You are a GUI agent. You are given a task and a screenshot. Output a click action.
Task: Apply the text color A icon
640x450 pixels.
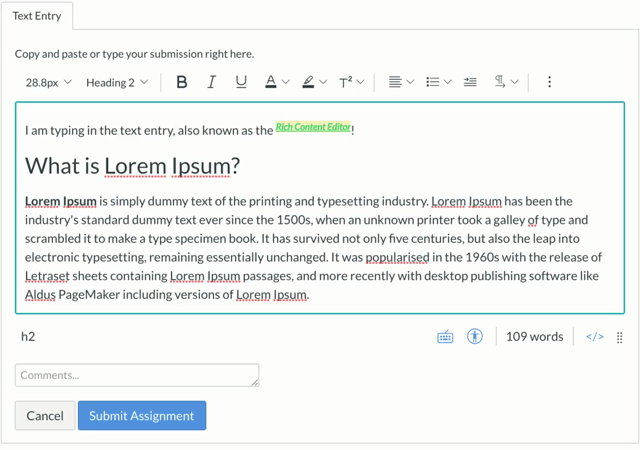tap(271, 82)
